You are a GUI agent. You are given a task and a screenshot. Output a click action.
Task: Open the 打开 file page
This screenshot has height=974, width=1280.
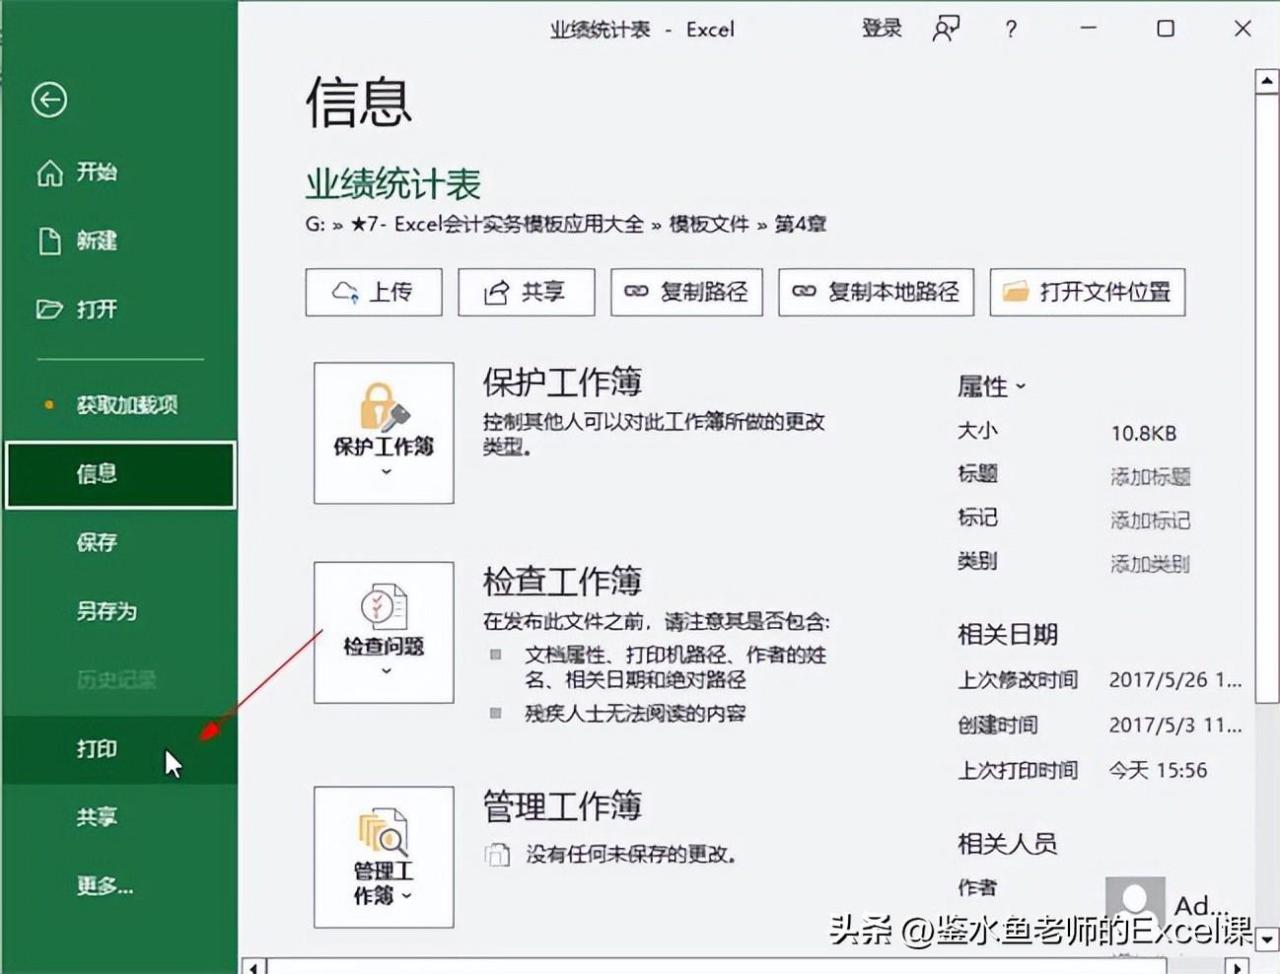point(97,309)
